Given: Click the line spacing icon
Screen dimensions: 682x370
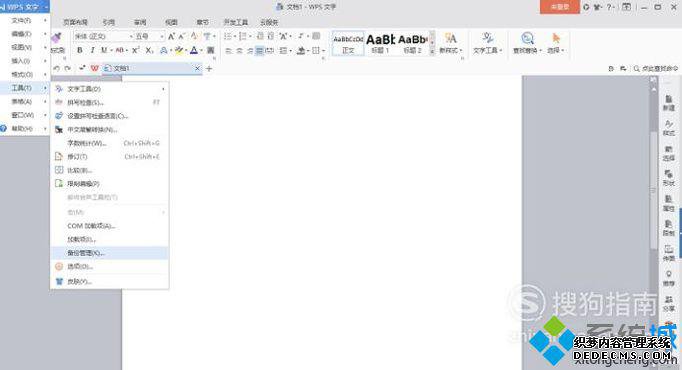Looking at the screenshot, I should tap(284, 51).
